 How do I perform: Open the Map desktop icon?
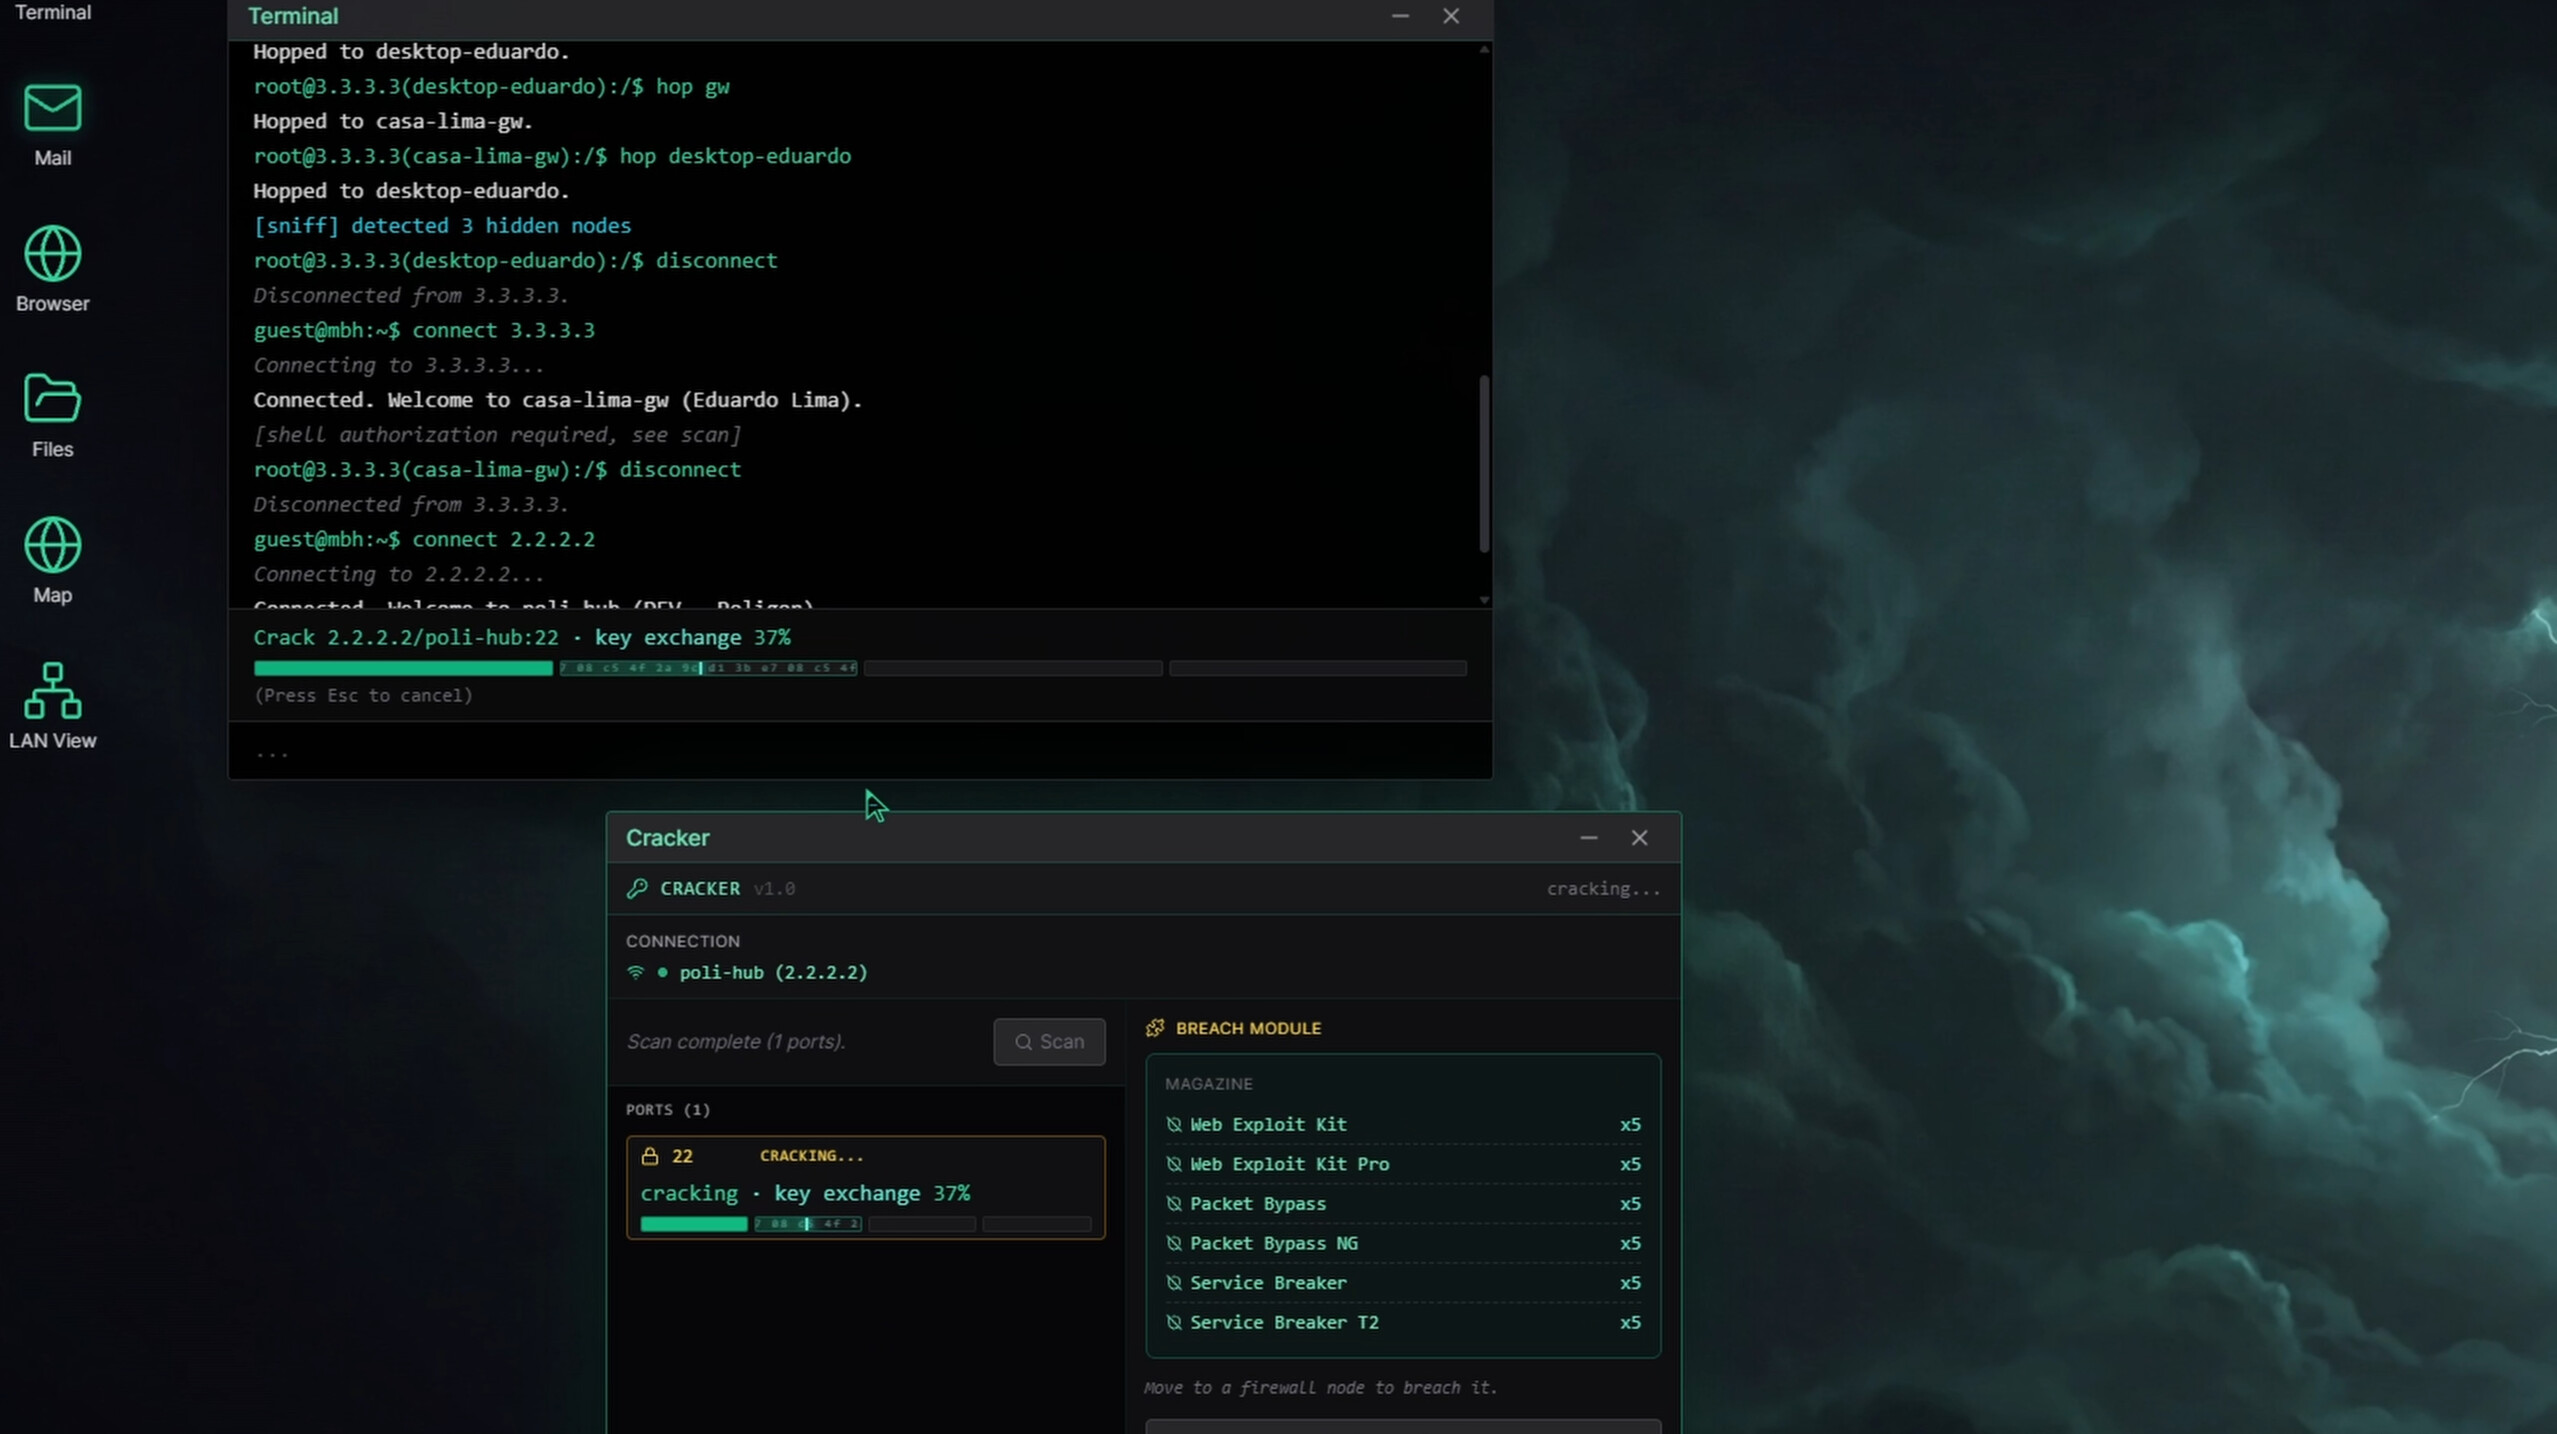(x=52, y=560)
